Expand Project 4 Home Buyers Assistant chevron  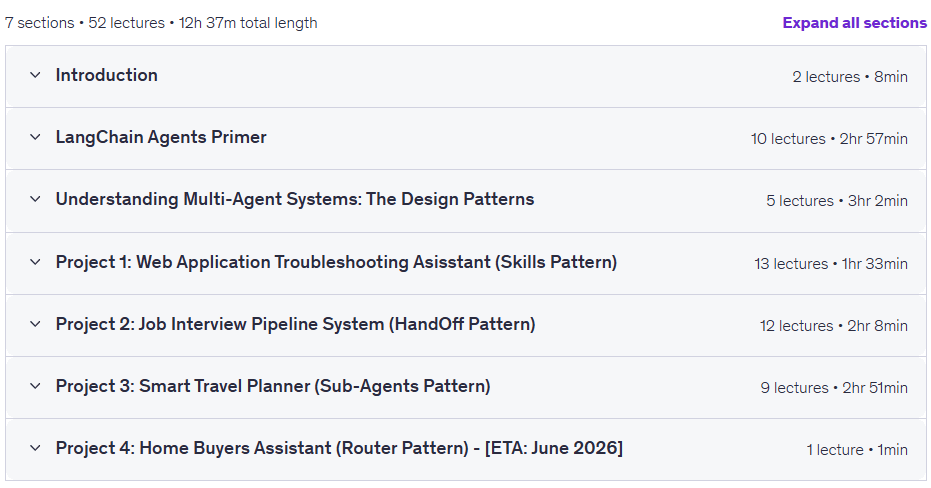click(35, 448)
